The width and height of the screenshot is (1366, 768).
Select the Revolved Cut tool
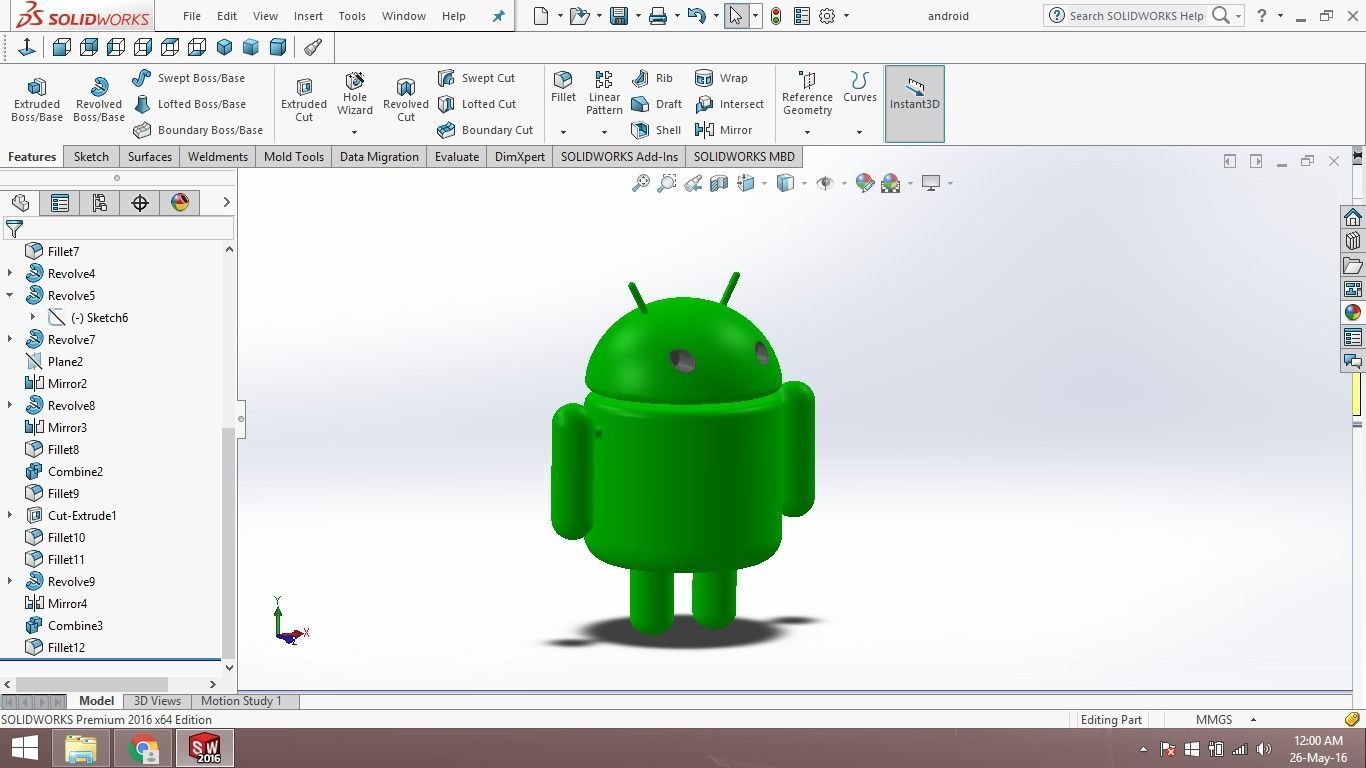click(x=406, y=100)
